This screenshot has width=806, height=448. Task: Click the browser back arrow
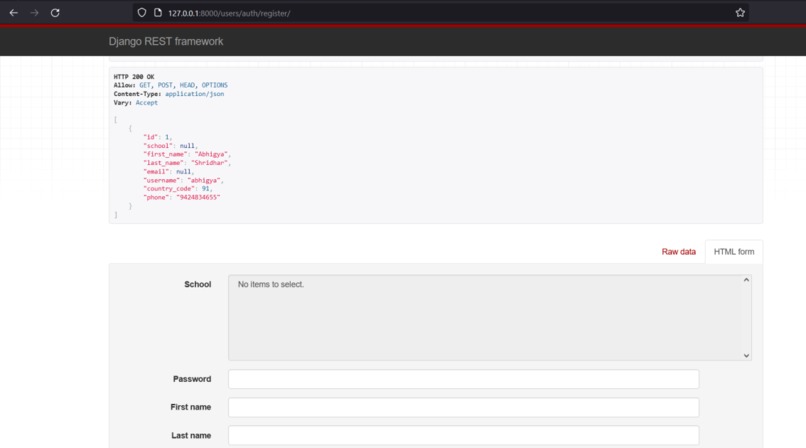tap(14, 13)
